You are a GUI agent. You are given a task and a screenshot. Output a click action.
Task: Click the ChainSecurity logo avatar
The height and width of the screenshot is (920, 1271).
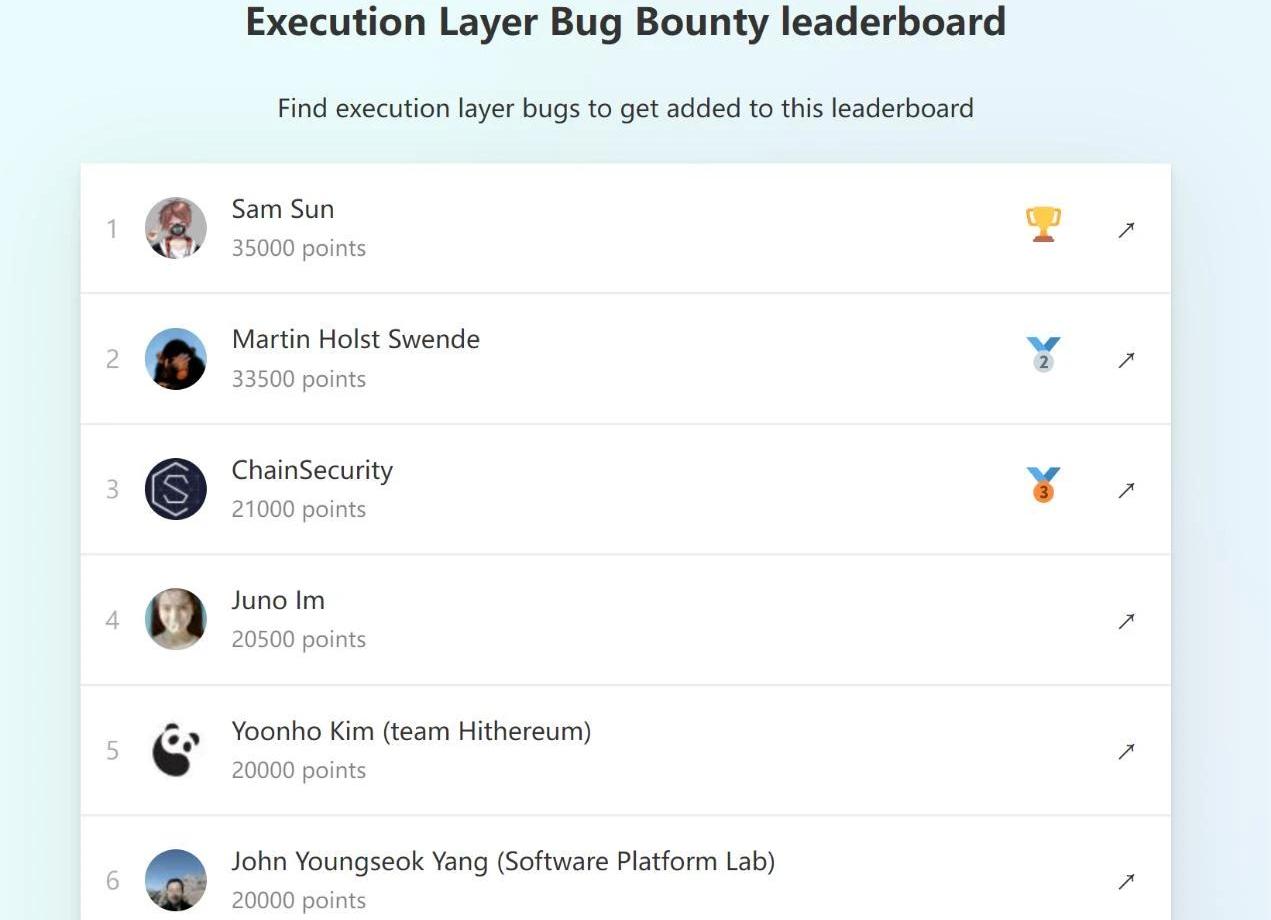[x=176, y=489]
